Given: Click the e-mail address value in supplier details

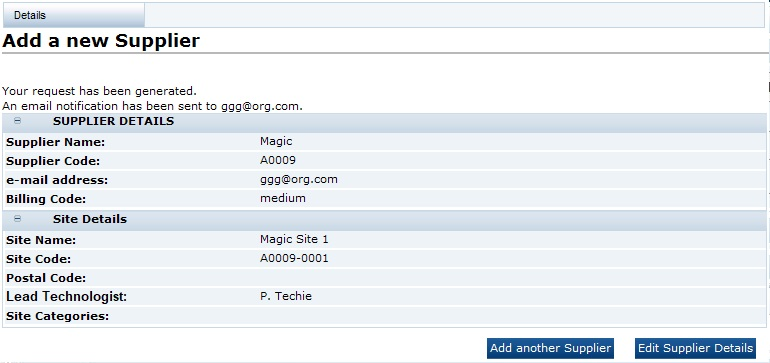Looking at the screenshot, I should pyautogui.click(x=299, y=180).
